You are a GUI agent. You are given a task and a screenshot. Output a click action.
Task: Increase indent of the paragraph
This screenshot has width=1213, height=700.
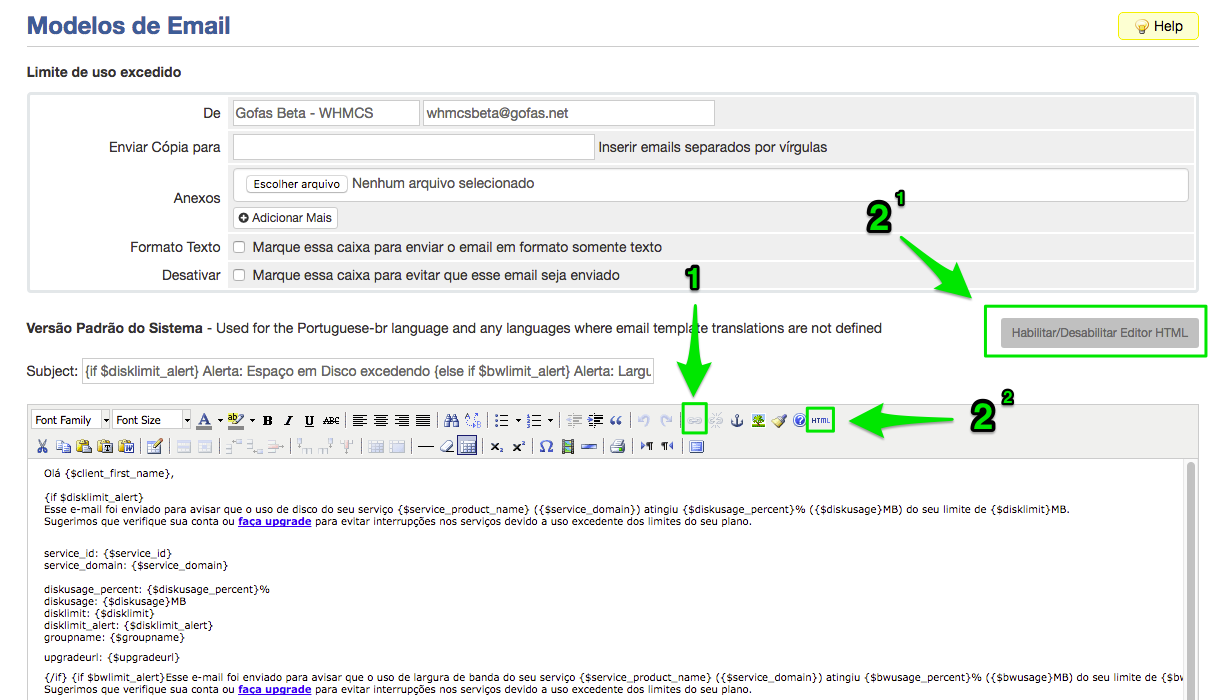[595, 421]
